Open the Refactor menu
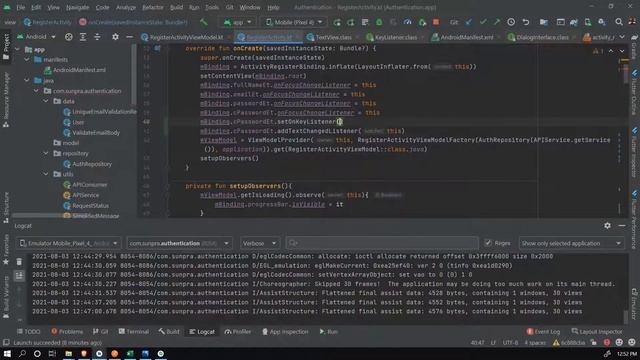This screenshot has width=640, height=360. (153, 7)
